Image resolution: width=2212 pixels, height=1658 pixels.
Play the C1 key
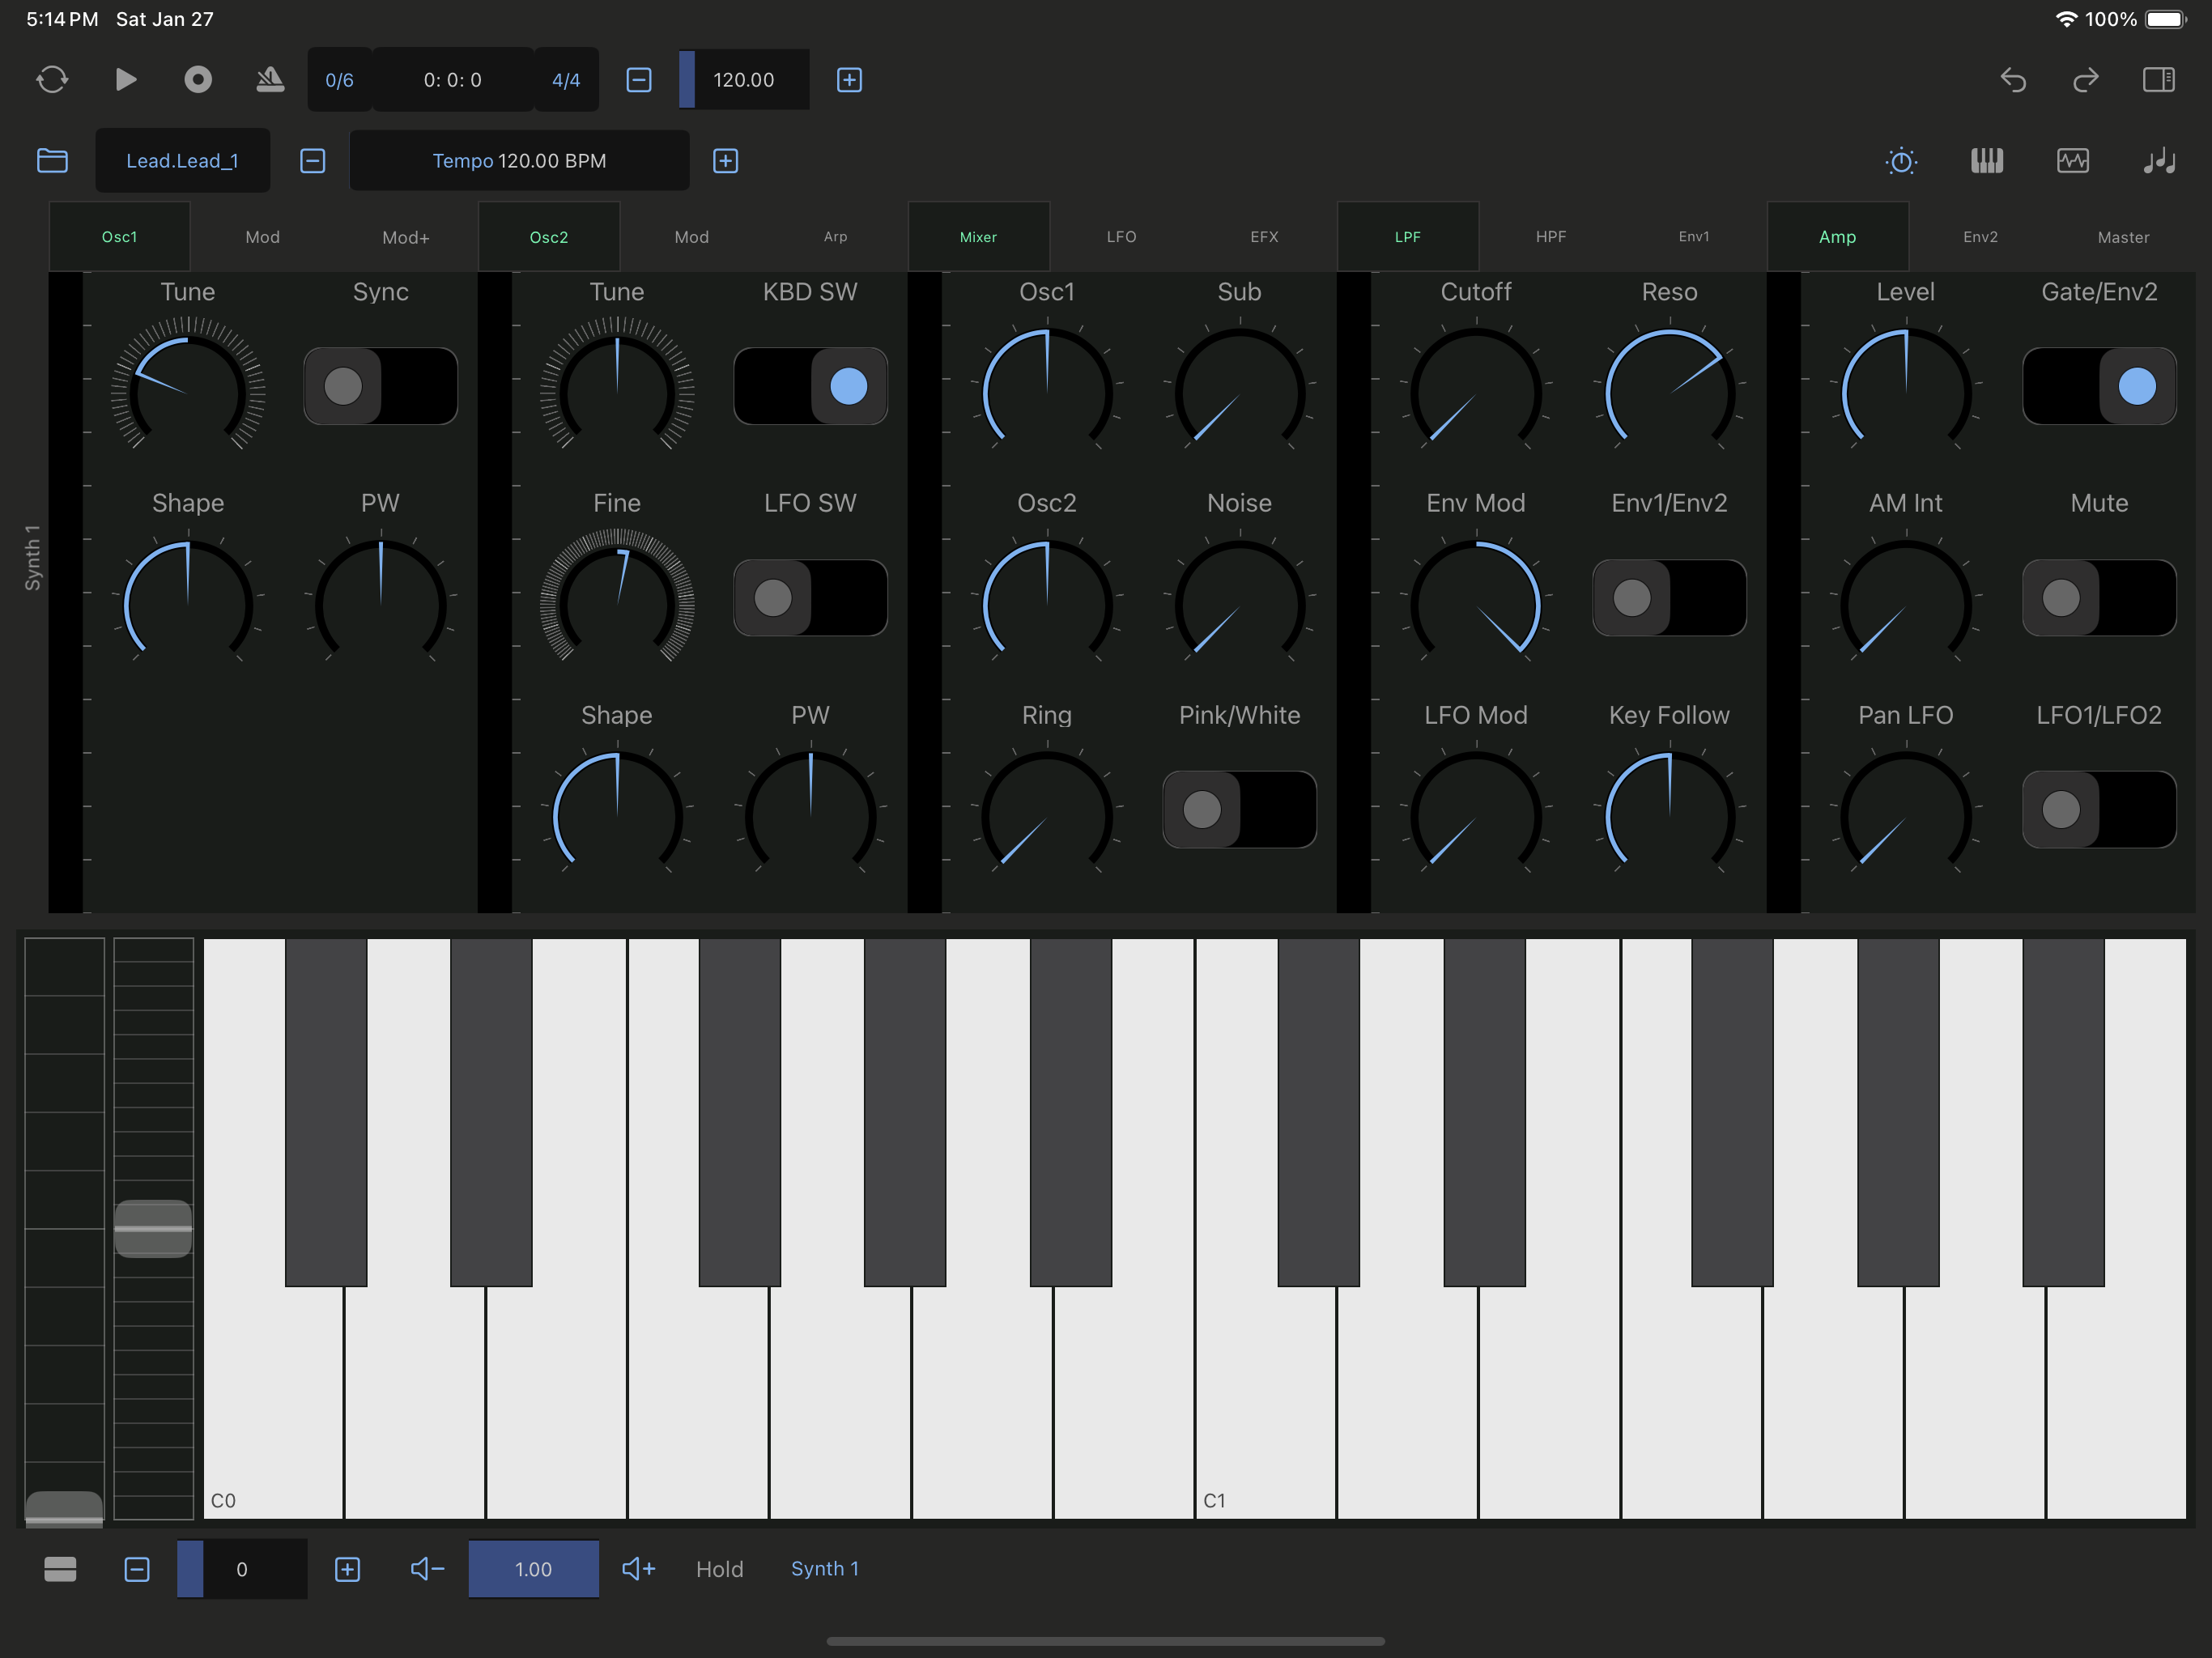pos(1265,1400)
